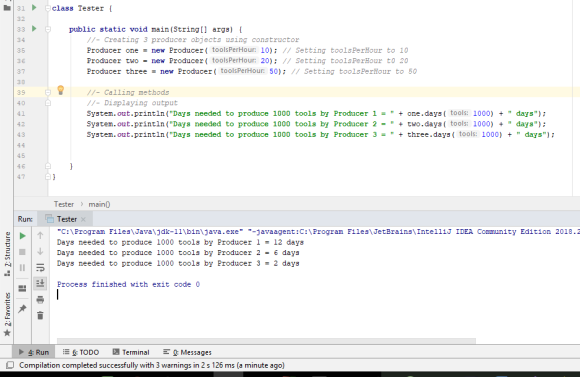580x377 pixels.
Task: Click the Favorites star icon
Action: pyautogui.click(x=7, y=333)
